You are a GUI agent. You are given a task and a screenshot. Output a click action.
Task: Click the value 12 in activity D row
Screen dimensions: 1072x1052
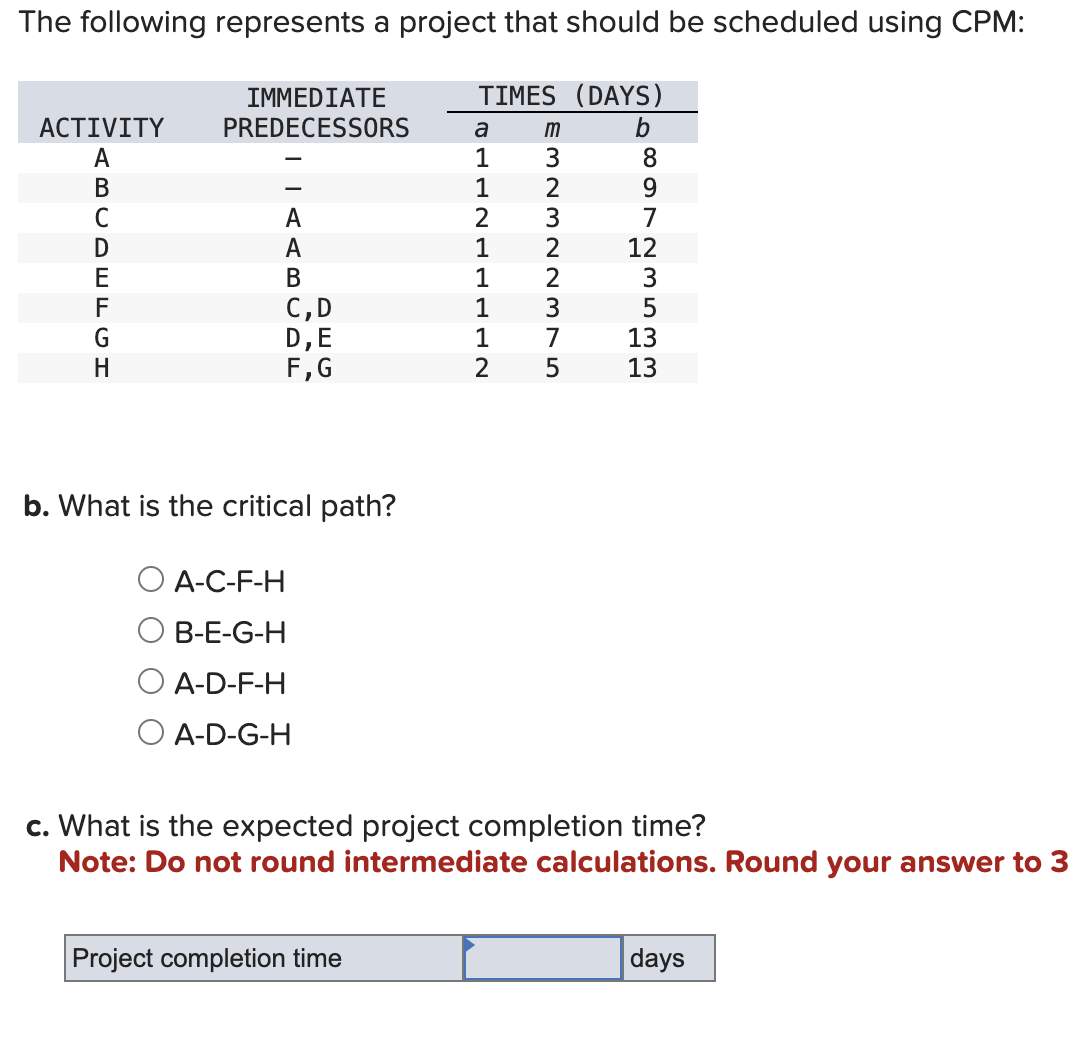643,248
